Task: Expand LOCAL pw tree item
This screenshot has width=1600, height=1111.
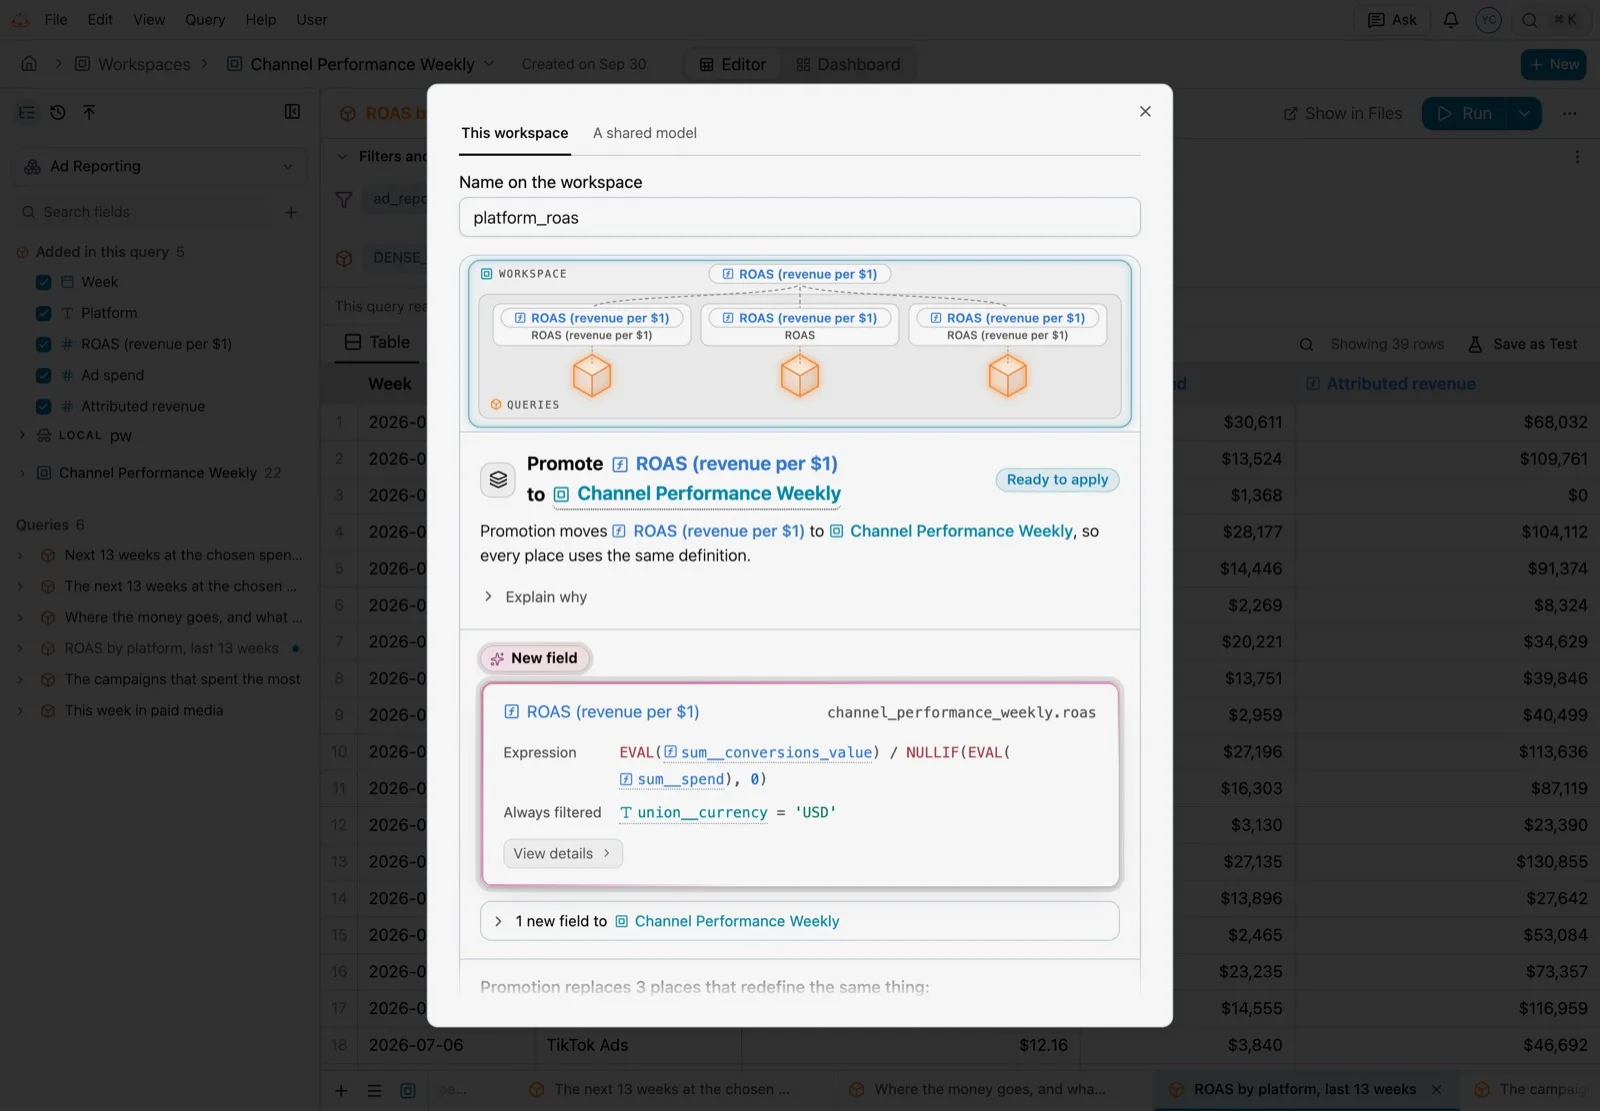Action: point(22,435)
